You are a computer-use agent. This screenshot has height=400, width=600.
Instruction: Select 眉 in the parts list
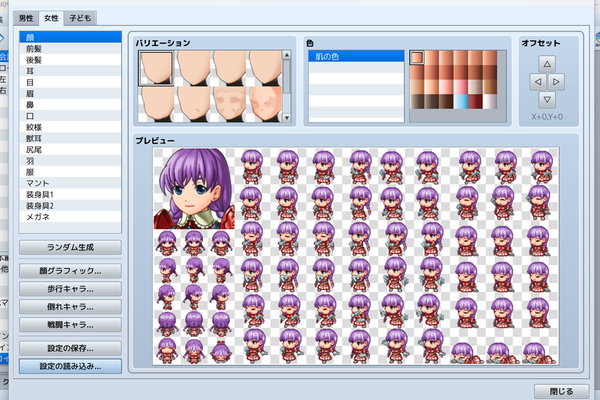(70, 93)
